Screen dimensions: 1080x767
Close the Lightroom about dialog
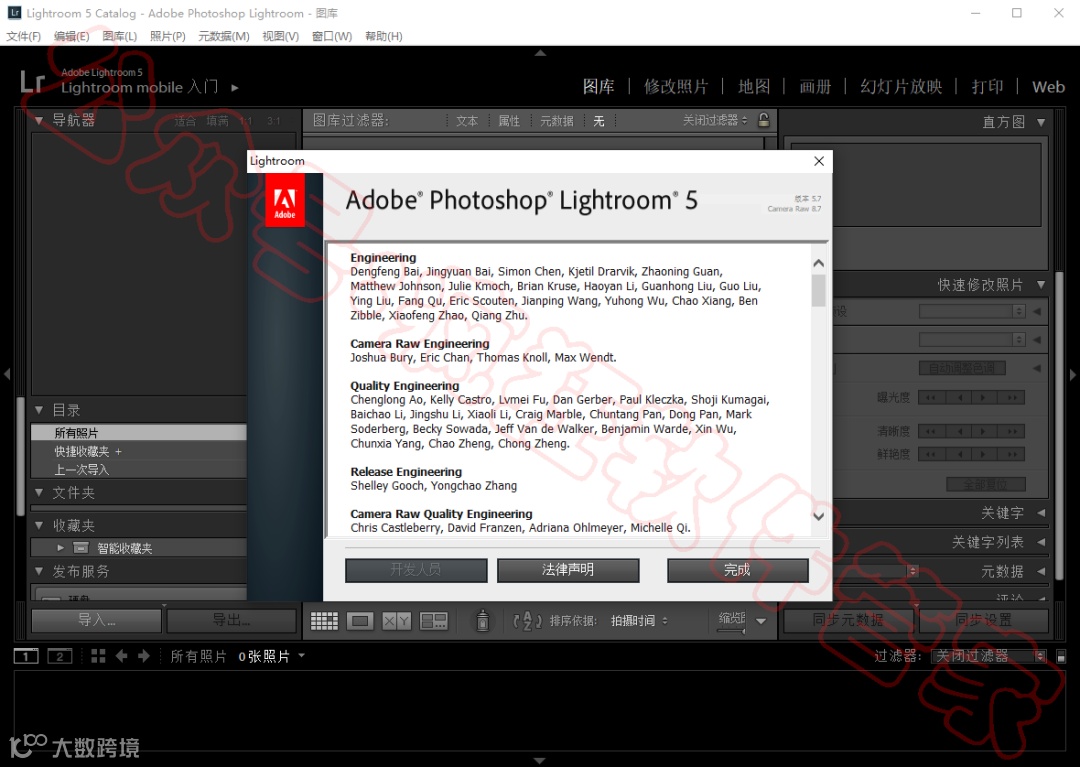[819, 161]
